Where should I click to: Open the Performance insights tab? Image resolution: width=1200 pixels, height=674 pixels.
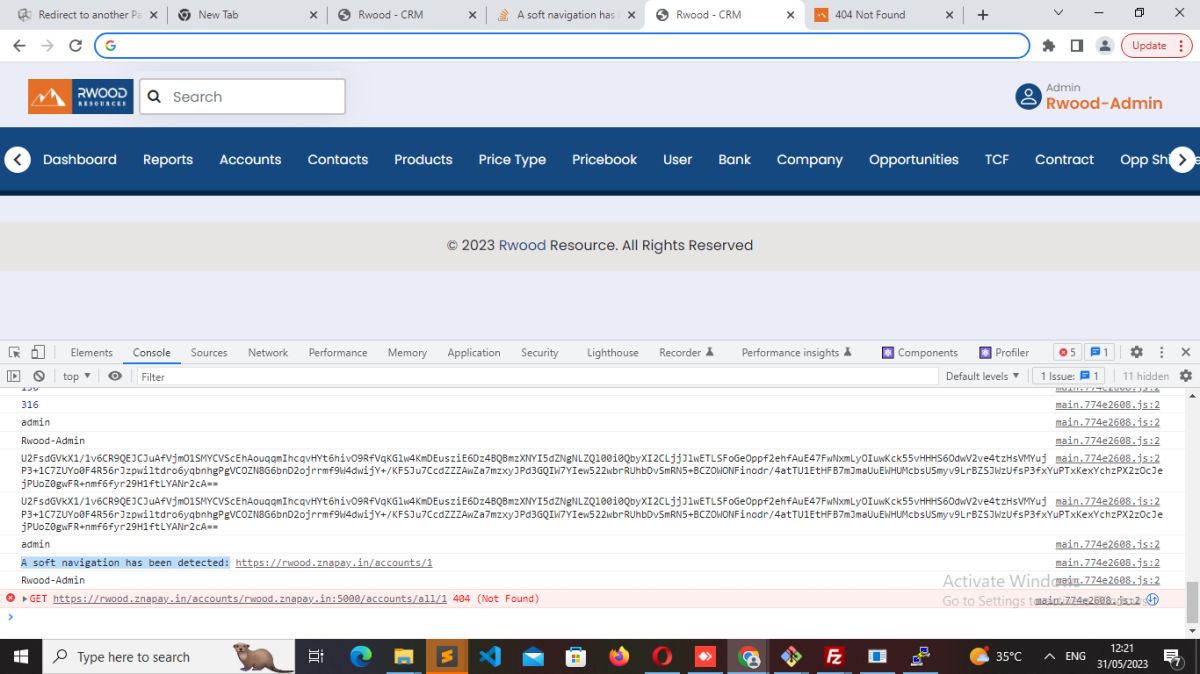pyautogui.click(x=797, y=352)
